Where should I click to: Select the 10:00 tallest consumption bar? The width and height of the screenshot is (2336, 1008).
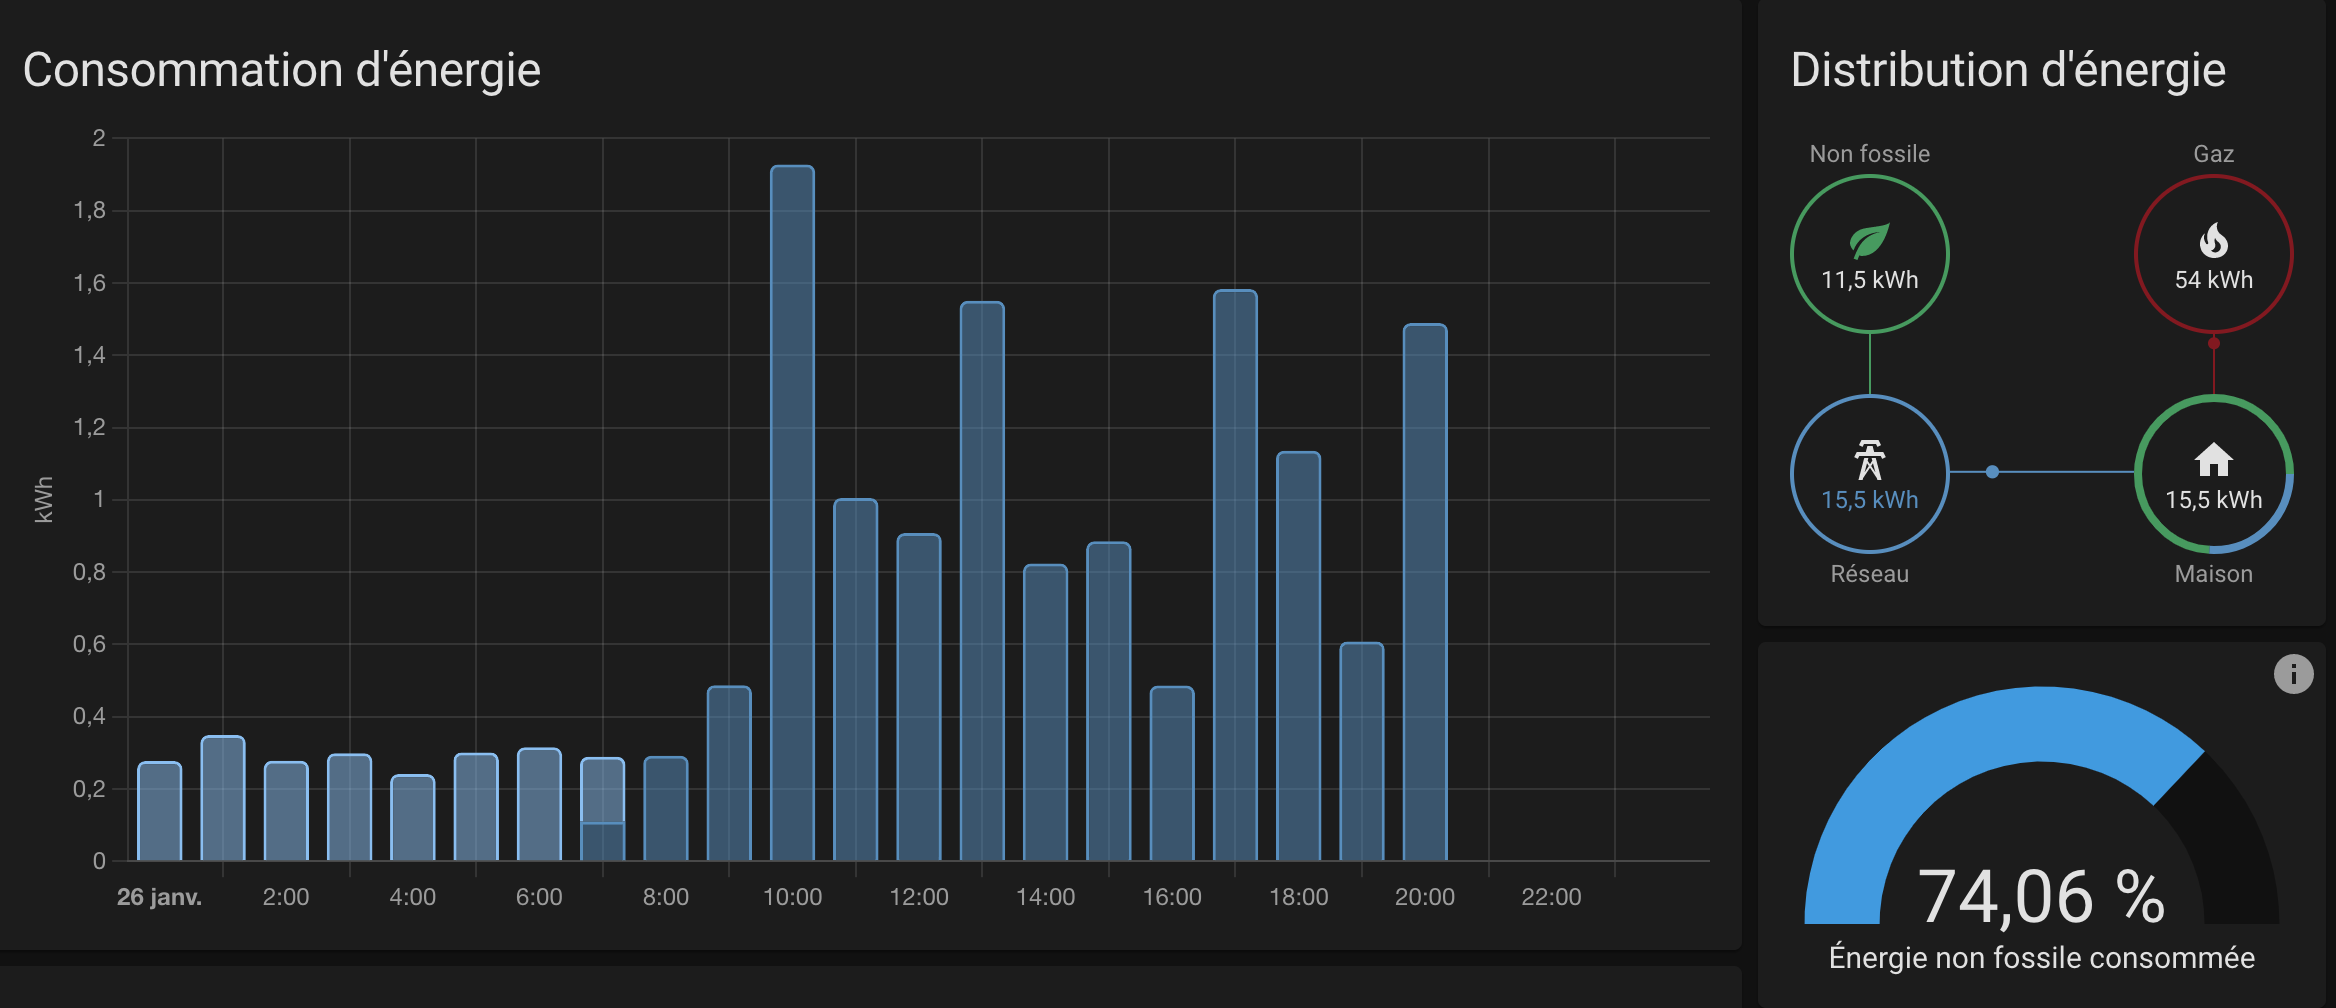(792, 513)
